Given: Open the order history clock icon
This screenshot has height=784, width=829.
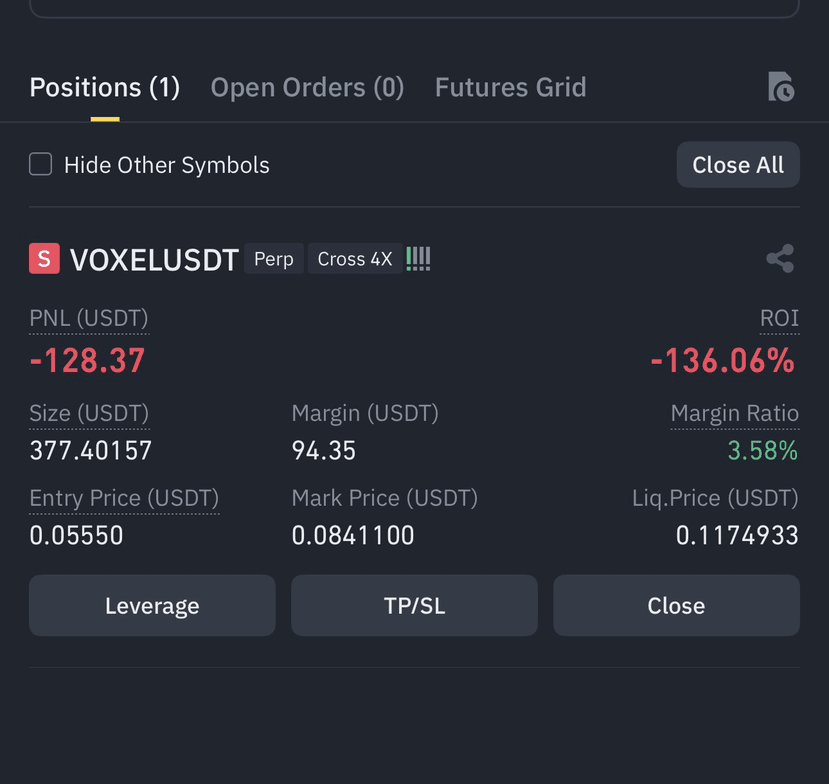Looking at the screenshot, I should pos(781,87).
